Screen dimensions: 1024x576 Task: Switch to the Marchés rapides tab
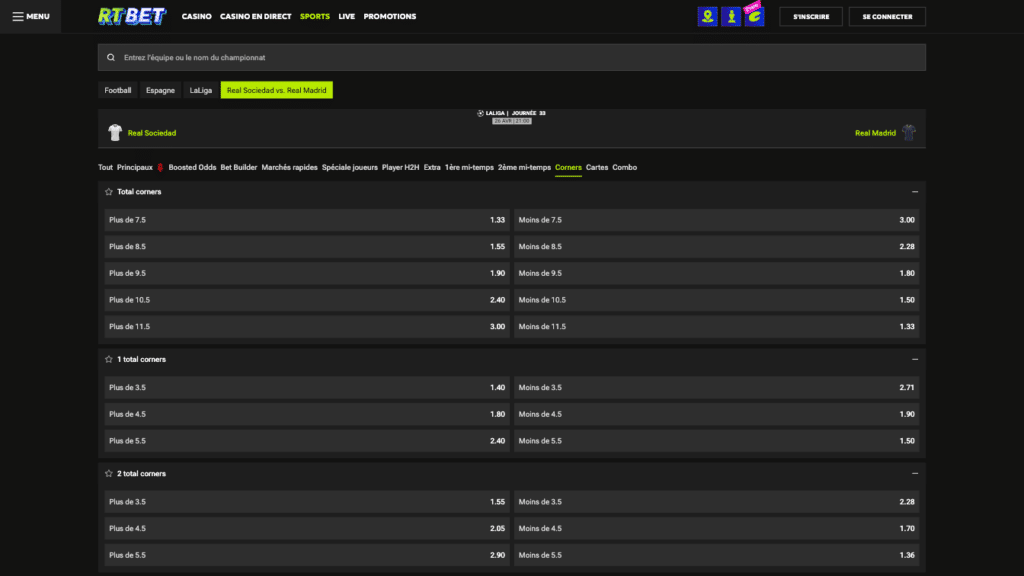tap(289, 168)
